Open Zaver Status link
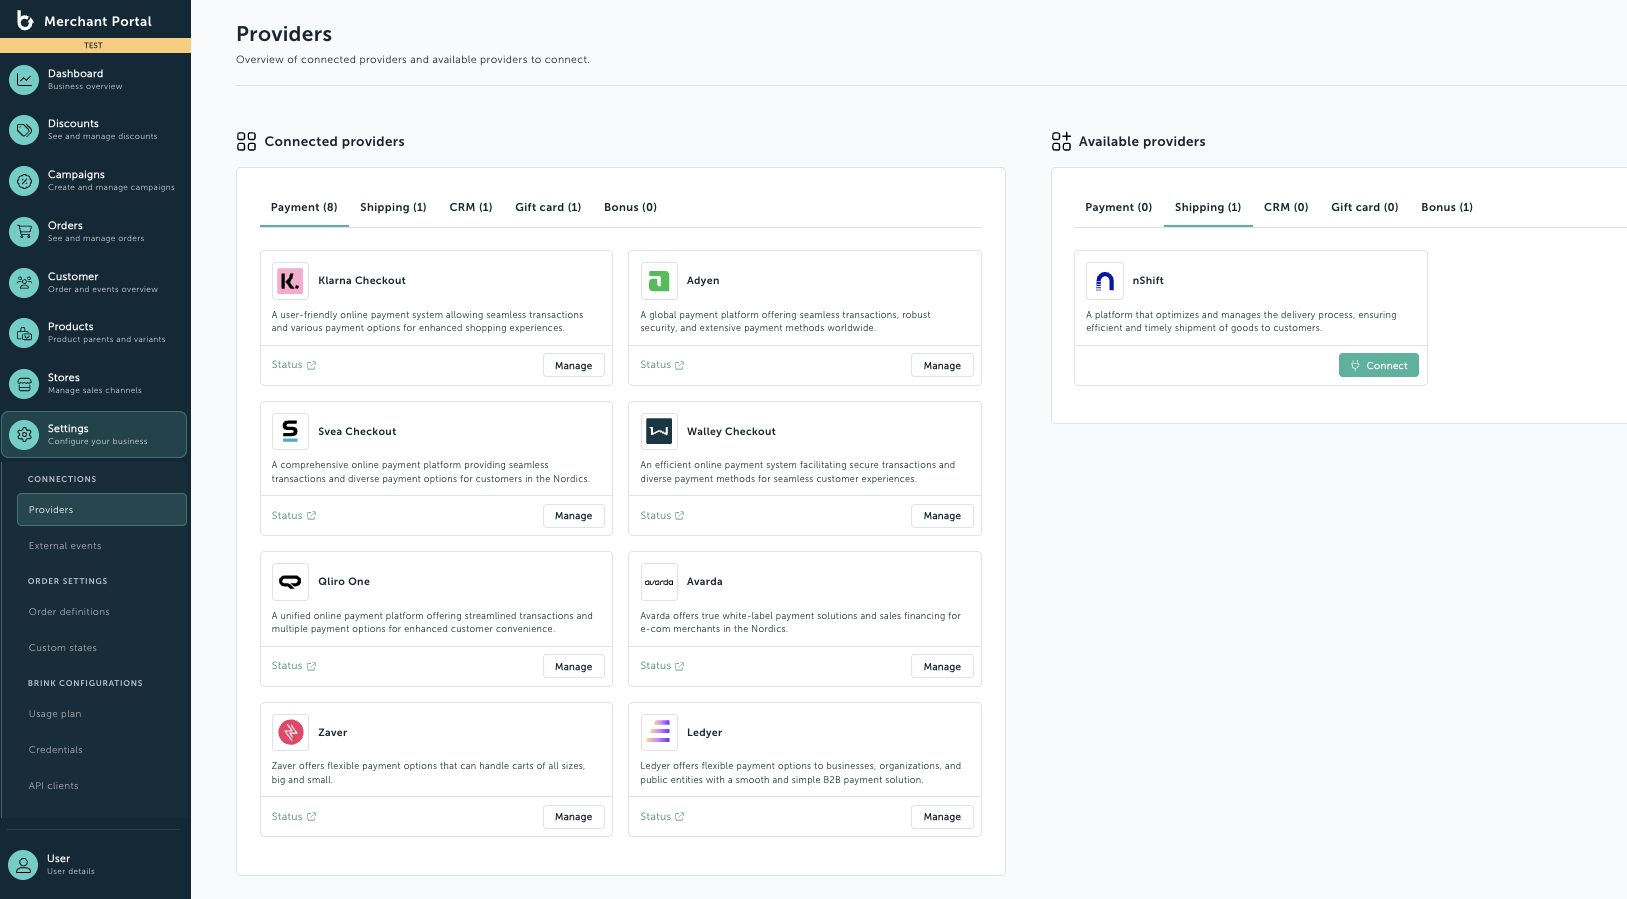This screenshot has height=899, width=1627. [x=294, y=817]
